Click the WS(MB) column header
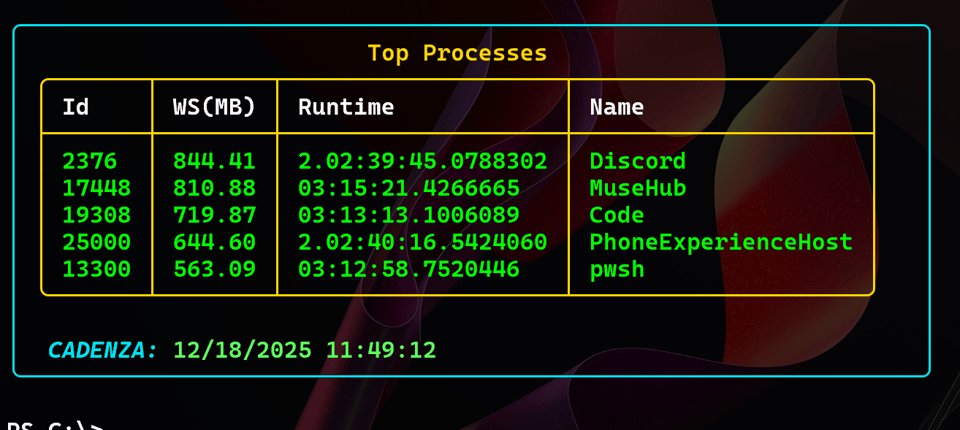This screenshot has height=430, width=960. [x=214, y=107]
